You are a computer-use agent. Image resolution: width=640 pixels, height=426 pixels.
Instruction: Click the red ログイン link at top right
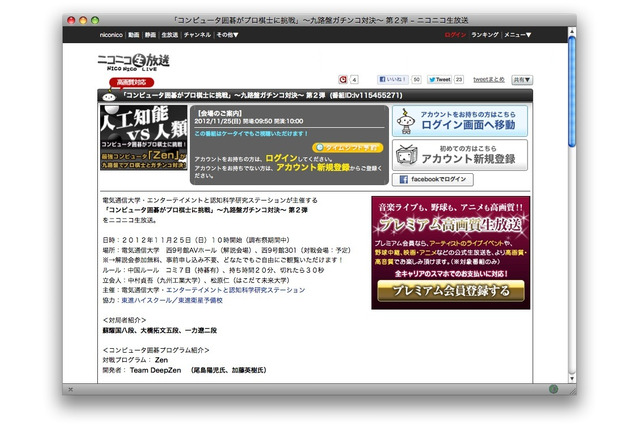click(x=455, y=35)
